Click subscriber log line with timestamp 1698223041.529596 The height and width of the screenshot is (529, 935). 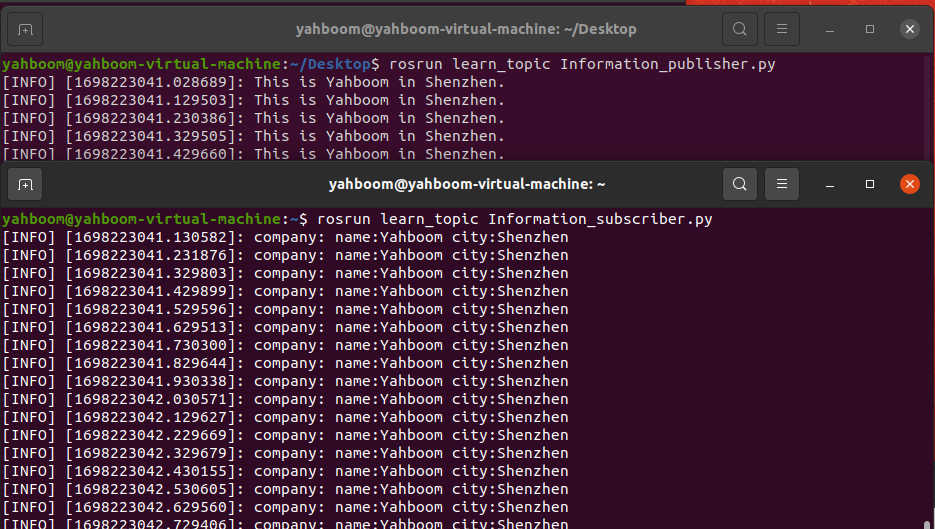(x=285, y=309)
